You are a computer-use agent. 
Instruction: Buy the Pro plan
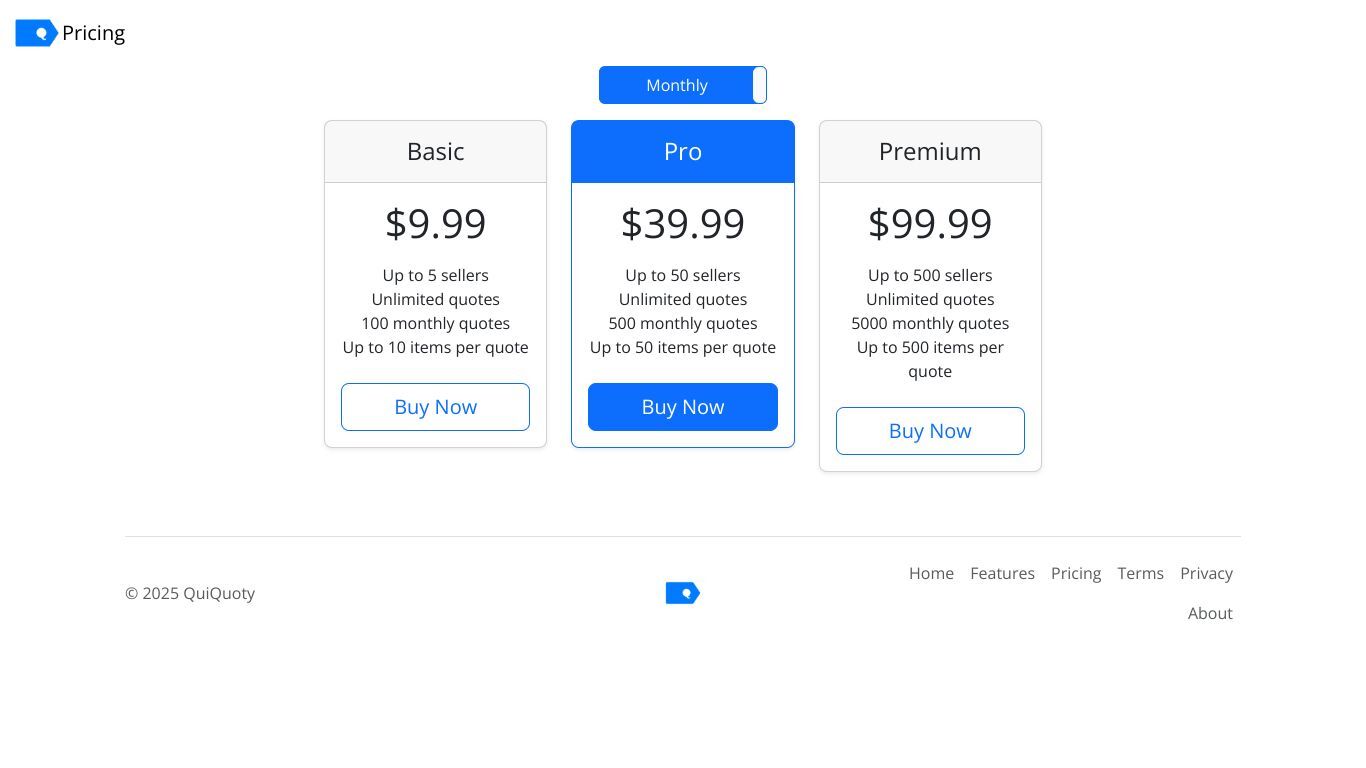point(683,407)
